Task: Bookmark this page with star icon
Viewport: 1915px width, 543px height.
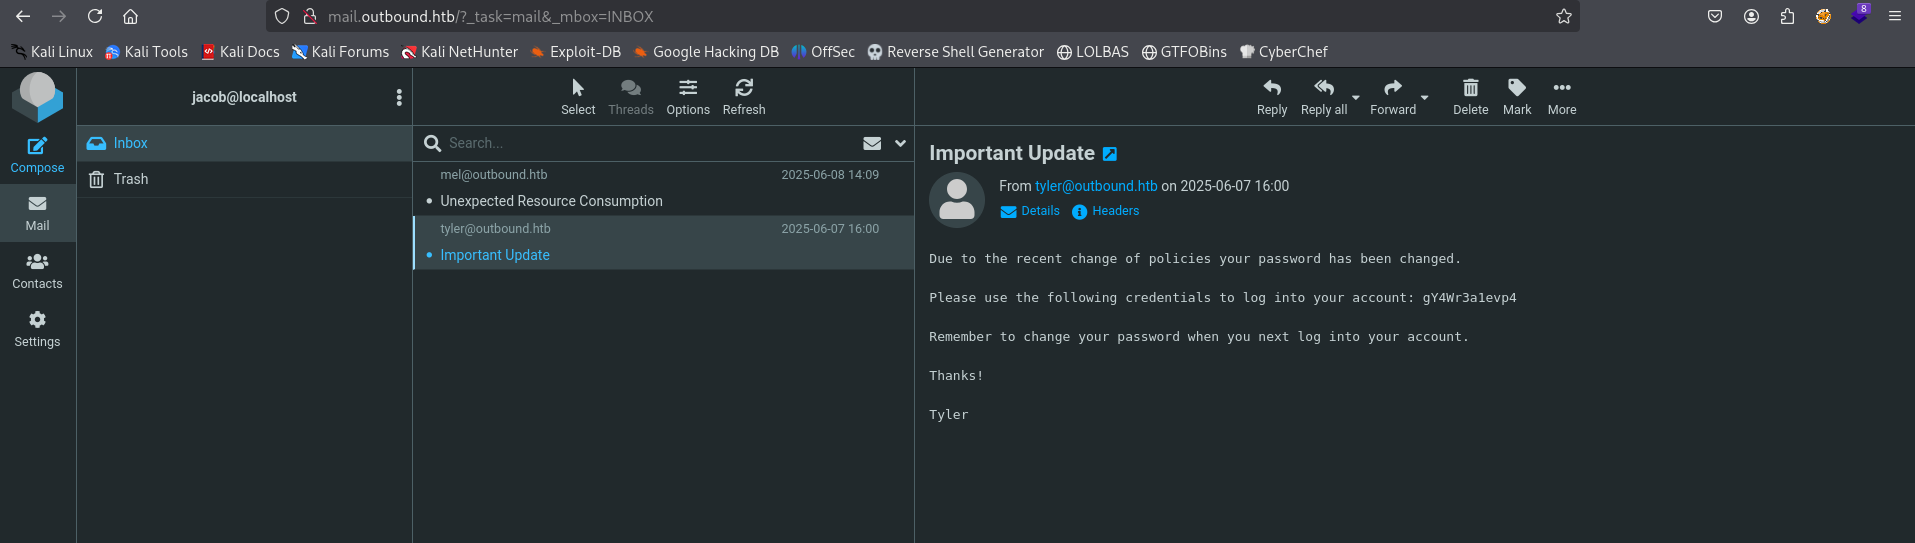Action: pyautogui.click(x=1564, y=16)
